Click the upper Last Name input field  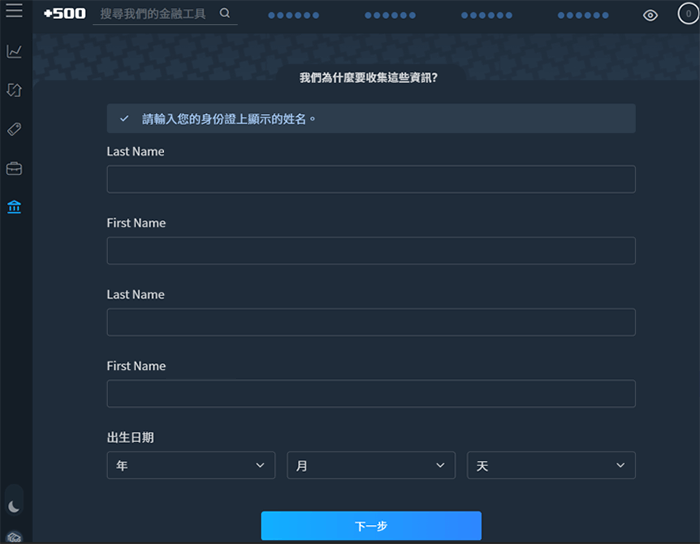(371, 179)
